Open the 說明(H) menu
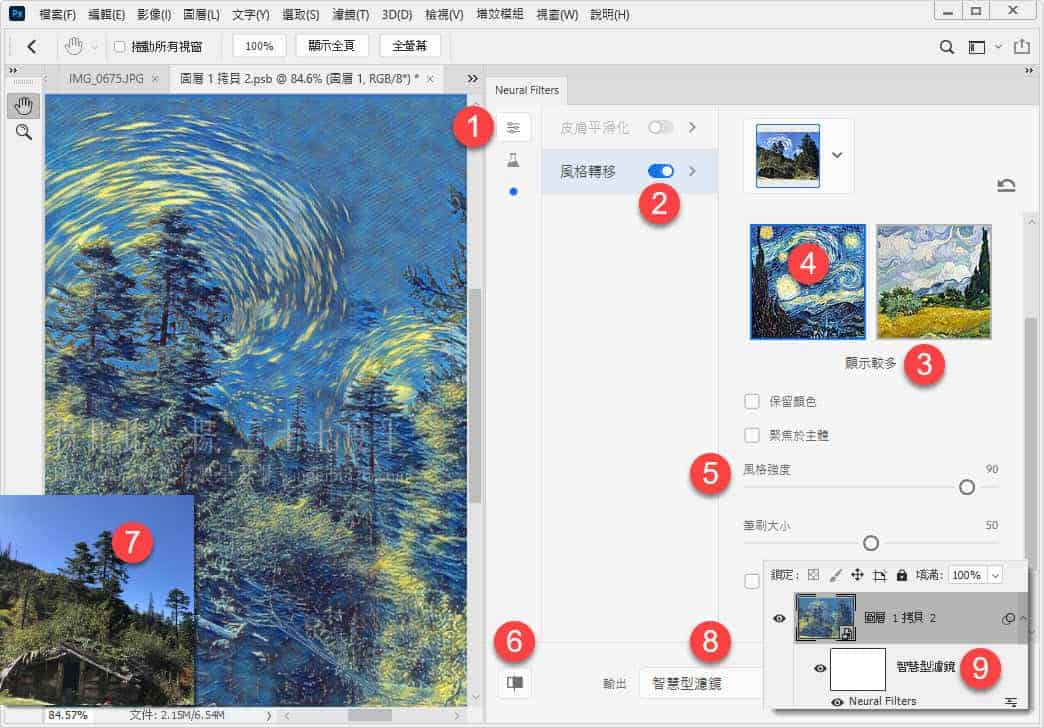 click(610, 14)
